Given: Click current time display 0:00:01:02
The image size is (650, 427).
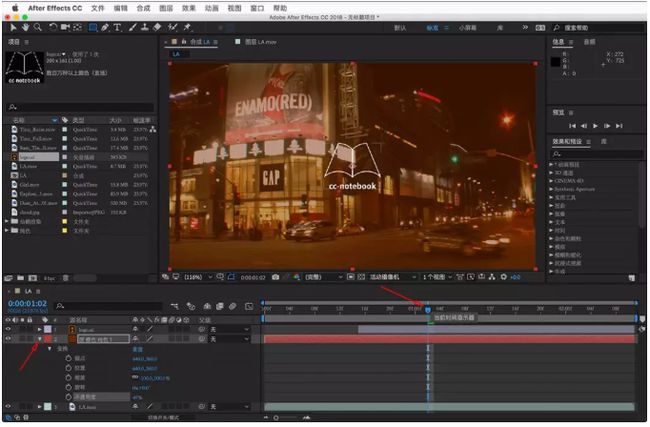Looking at the screenshot, I should pyautogui.click(x=27, y=304).
